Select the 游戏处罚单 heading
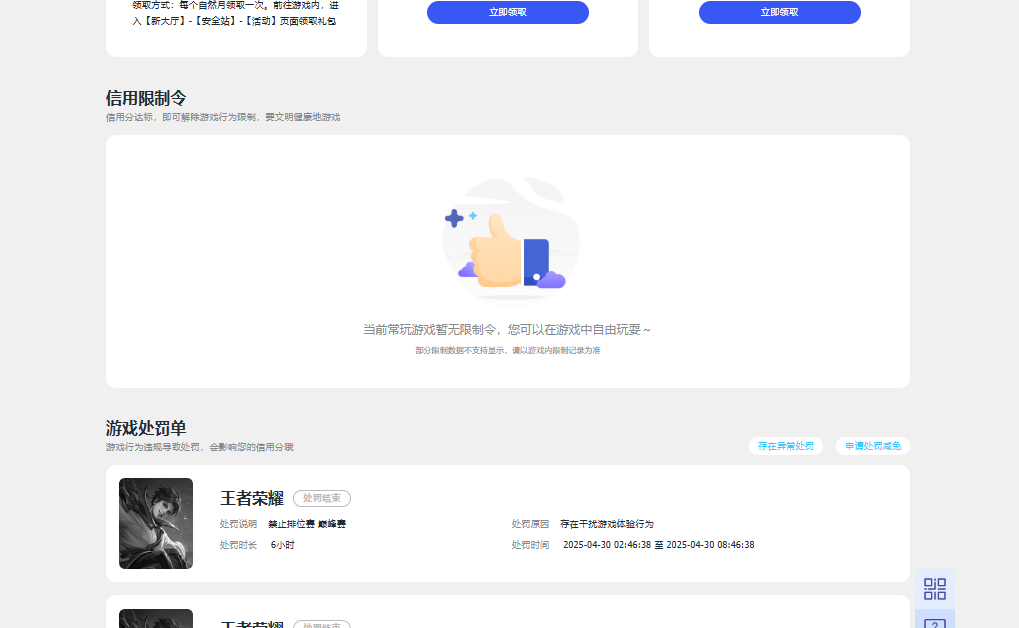1019x628 pixels. (146, 428)
